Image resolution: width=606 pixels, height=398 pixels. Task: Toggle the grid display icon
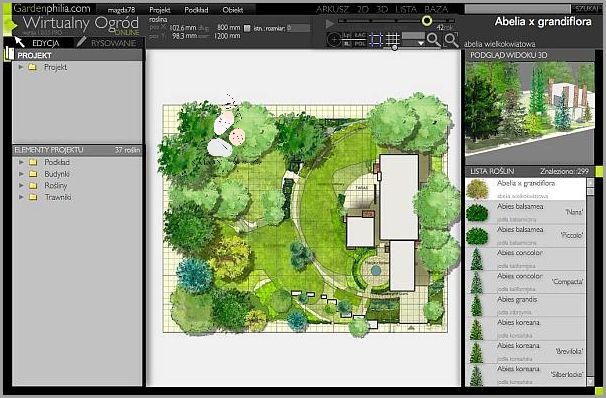[x=392, y=39]
